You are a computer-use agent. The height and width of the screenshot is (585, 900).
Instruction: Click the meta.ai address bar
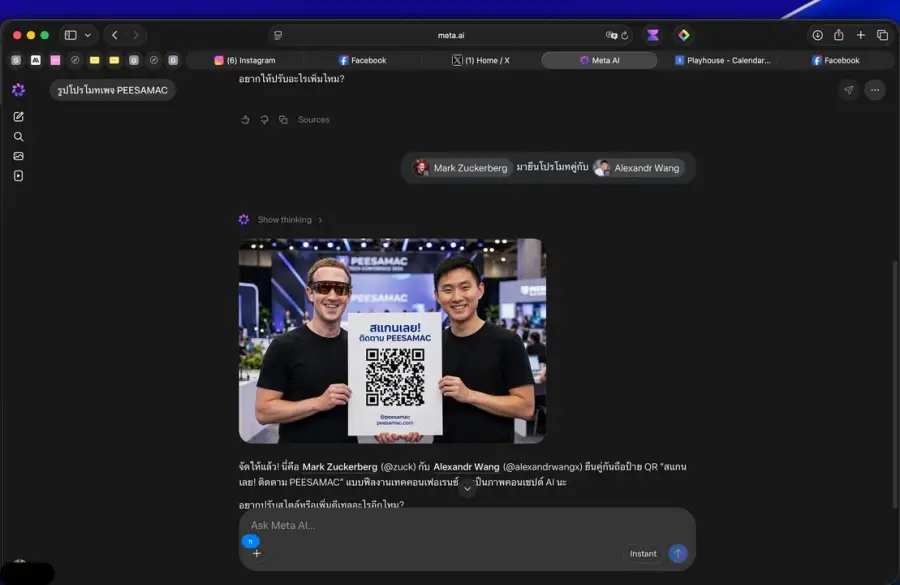pos(451,35)
